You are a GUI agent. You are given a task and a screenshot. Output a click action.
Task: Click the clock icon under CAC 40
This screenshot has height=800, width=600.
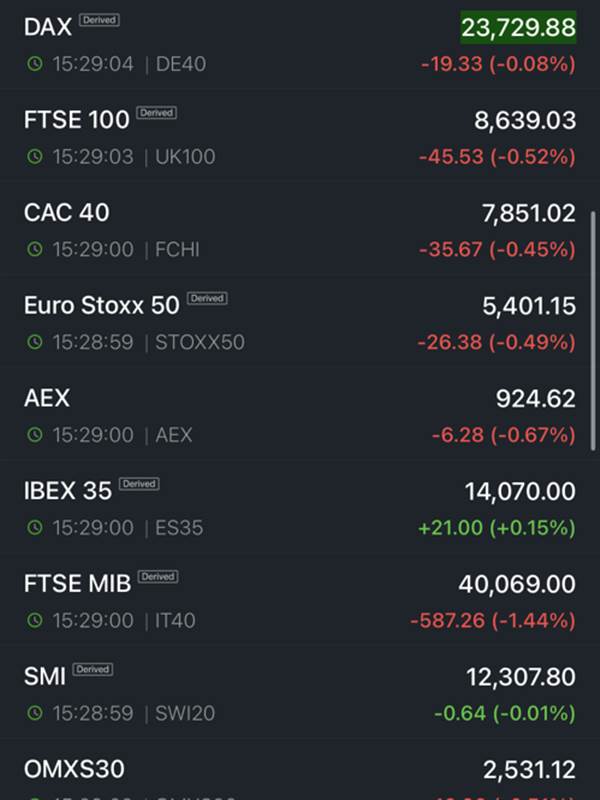[35, 249]
